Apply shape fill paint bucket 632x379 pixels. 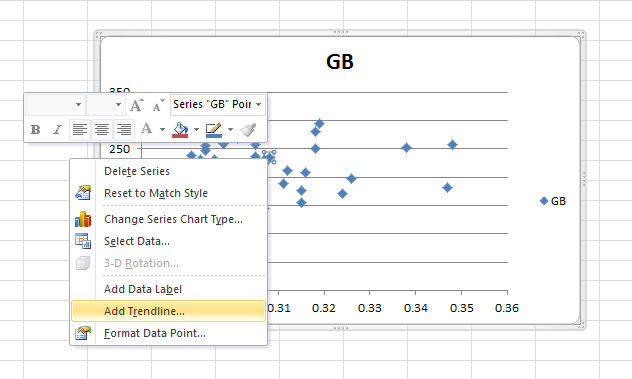click(x=180, y=129)
